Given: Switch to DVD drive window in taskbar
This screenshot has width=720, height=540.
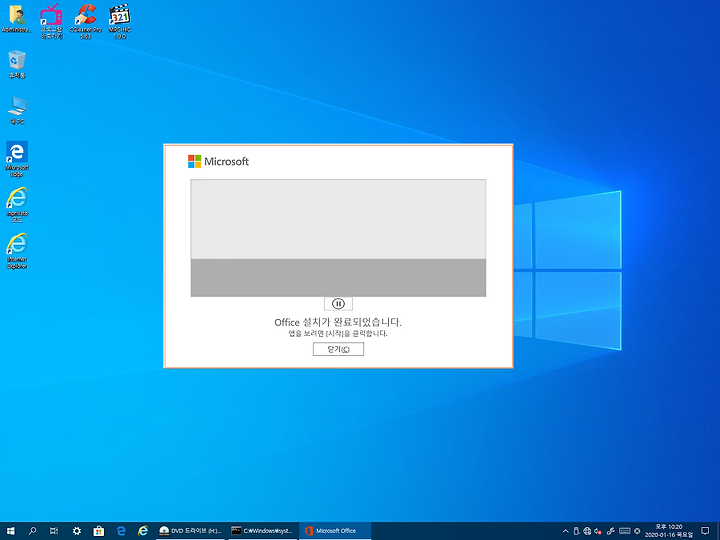Looking at the screenshot, I should (x=190, y=531).
